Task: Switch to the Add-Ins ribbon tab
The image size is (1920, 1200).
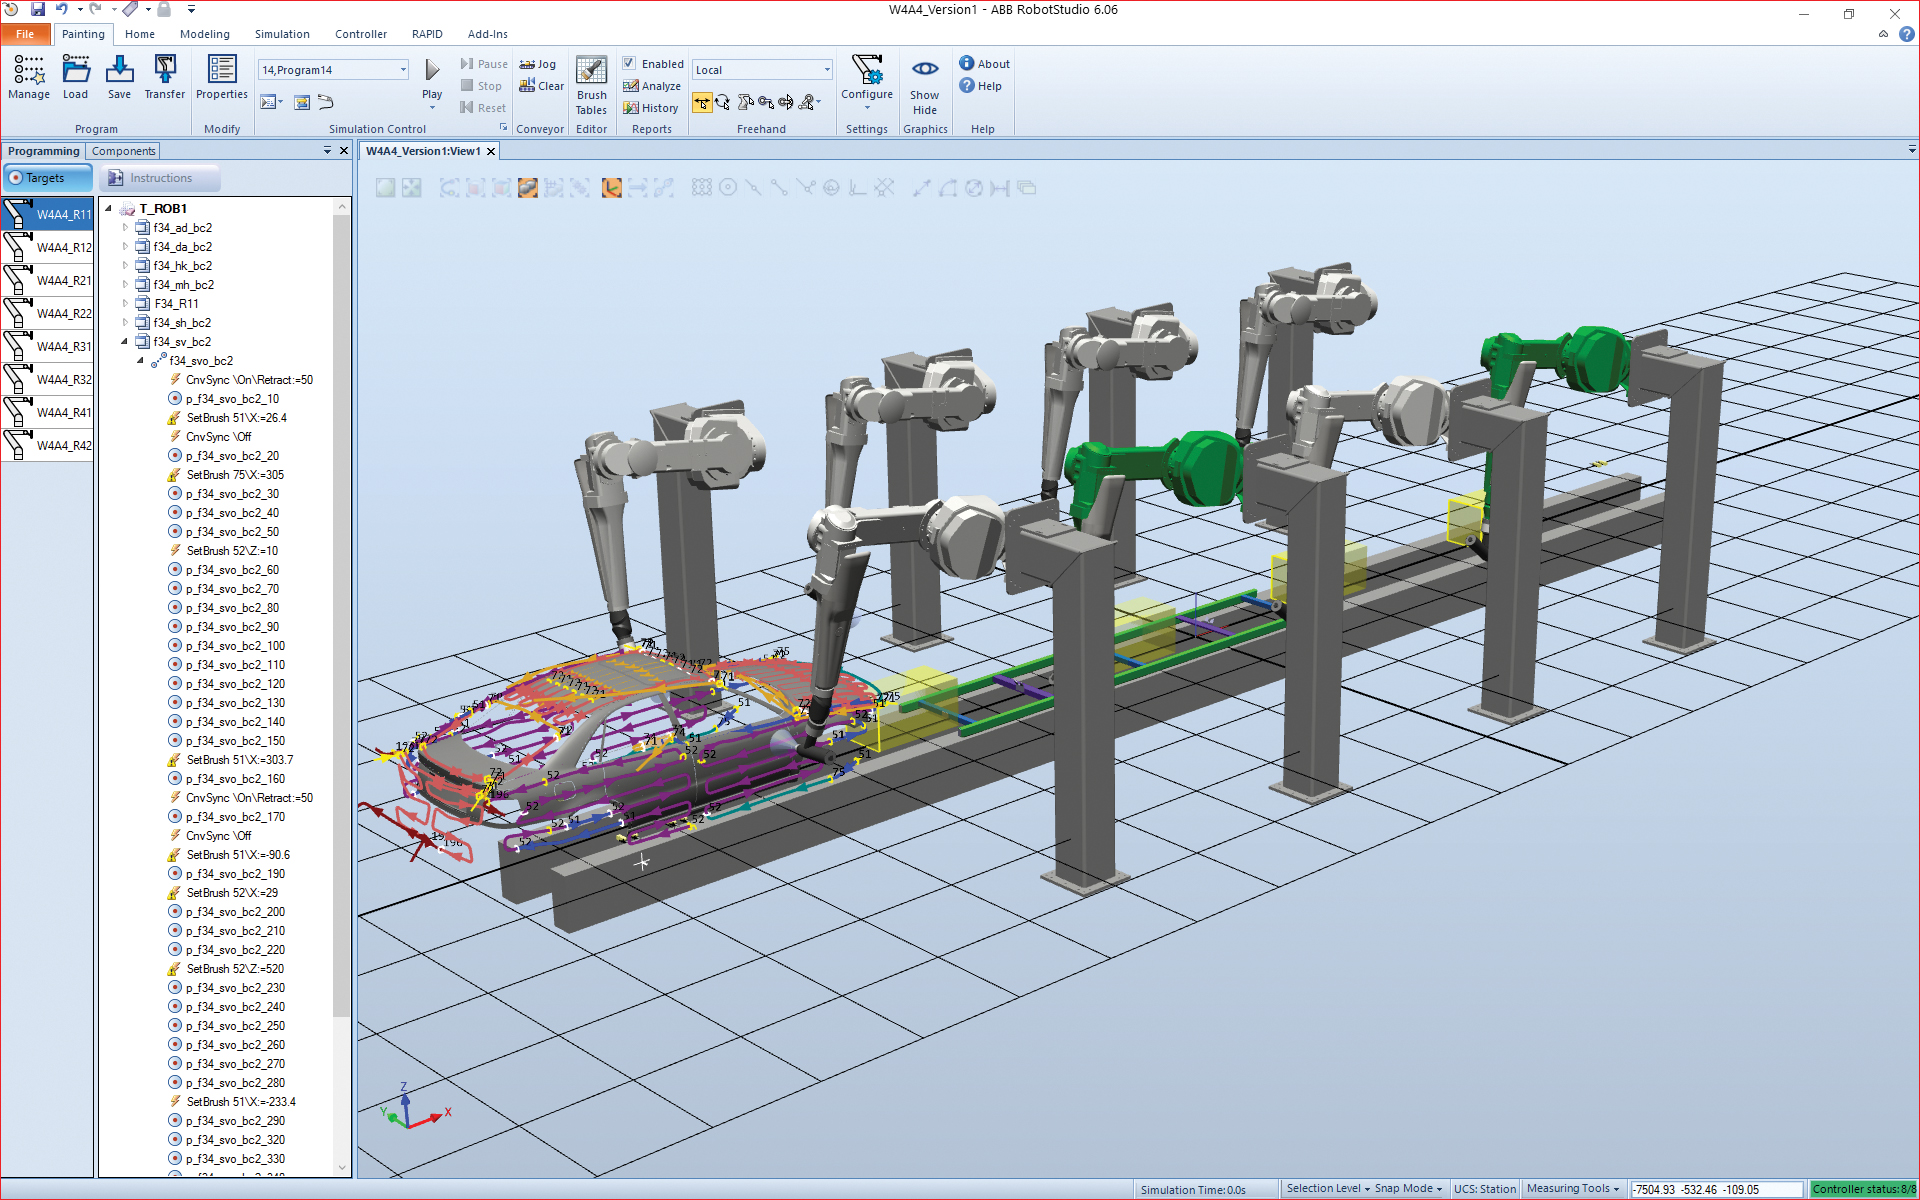Action: 488,34
